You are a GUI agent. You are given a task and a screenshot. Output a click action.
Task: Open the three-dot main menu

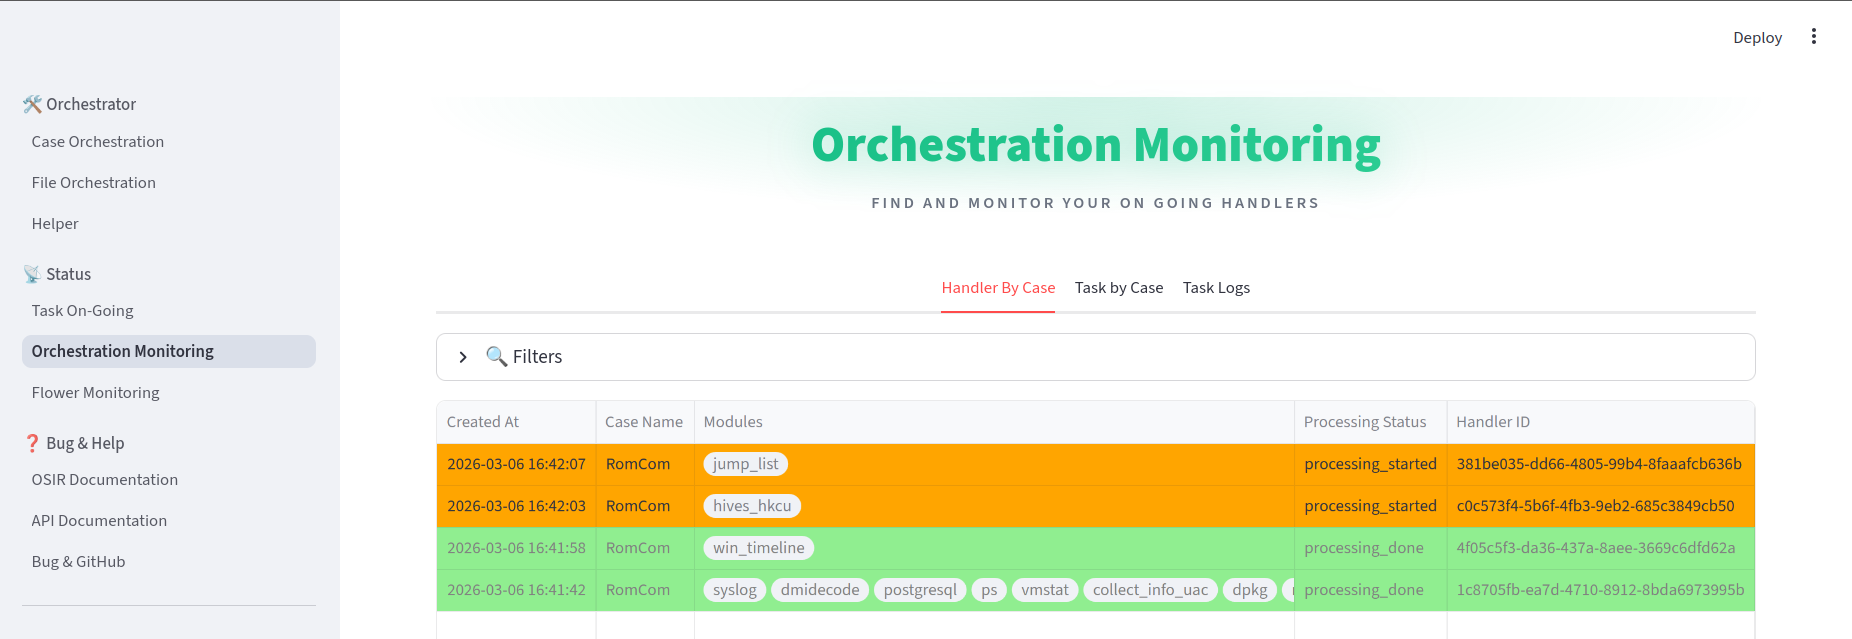click(1813, 37)
